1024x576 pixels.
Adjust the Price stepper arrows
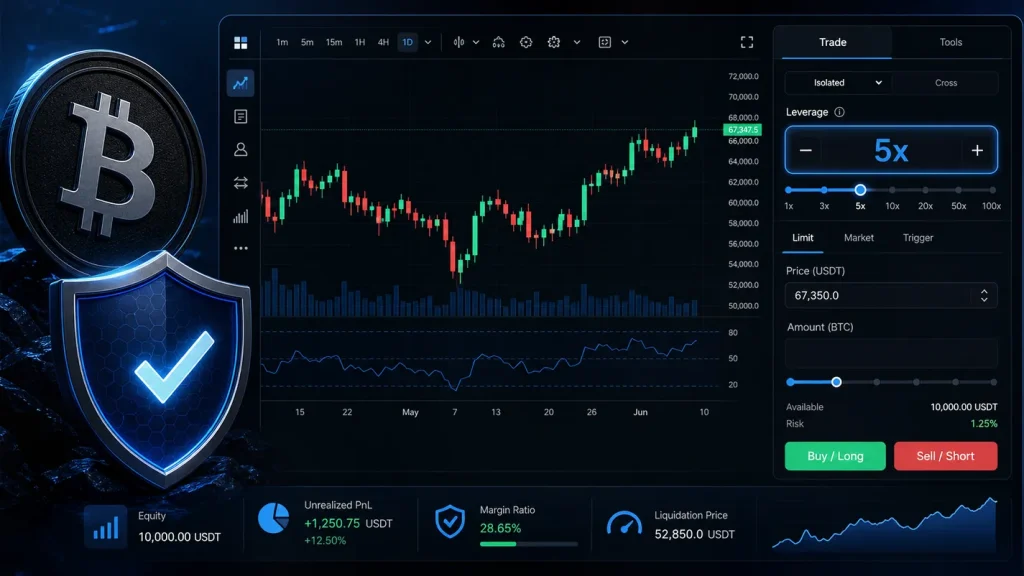[984, 296]
